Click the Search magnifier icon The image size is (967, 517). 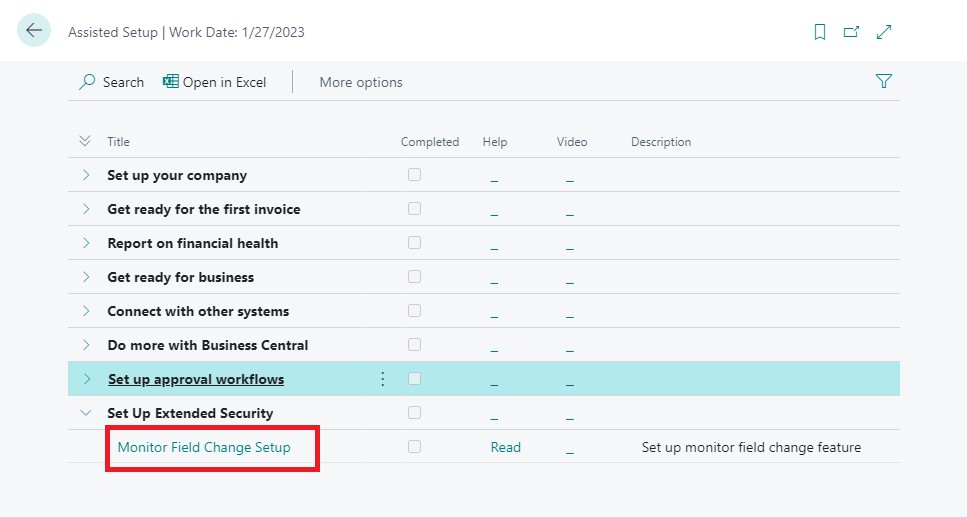point(88,82)
